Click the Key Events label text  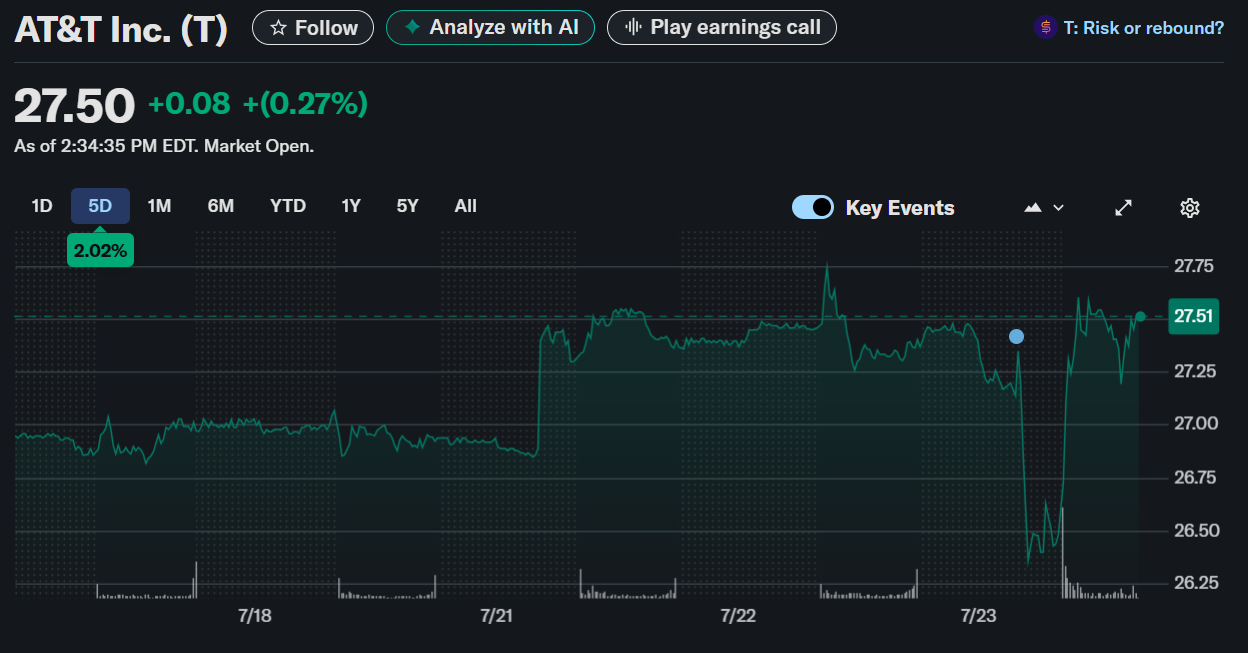900,208
